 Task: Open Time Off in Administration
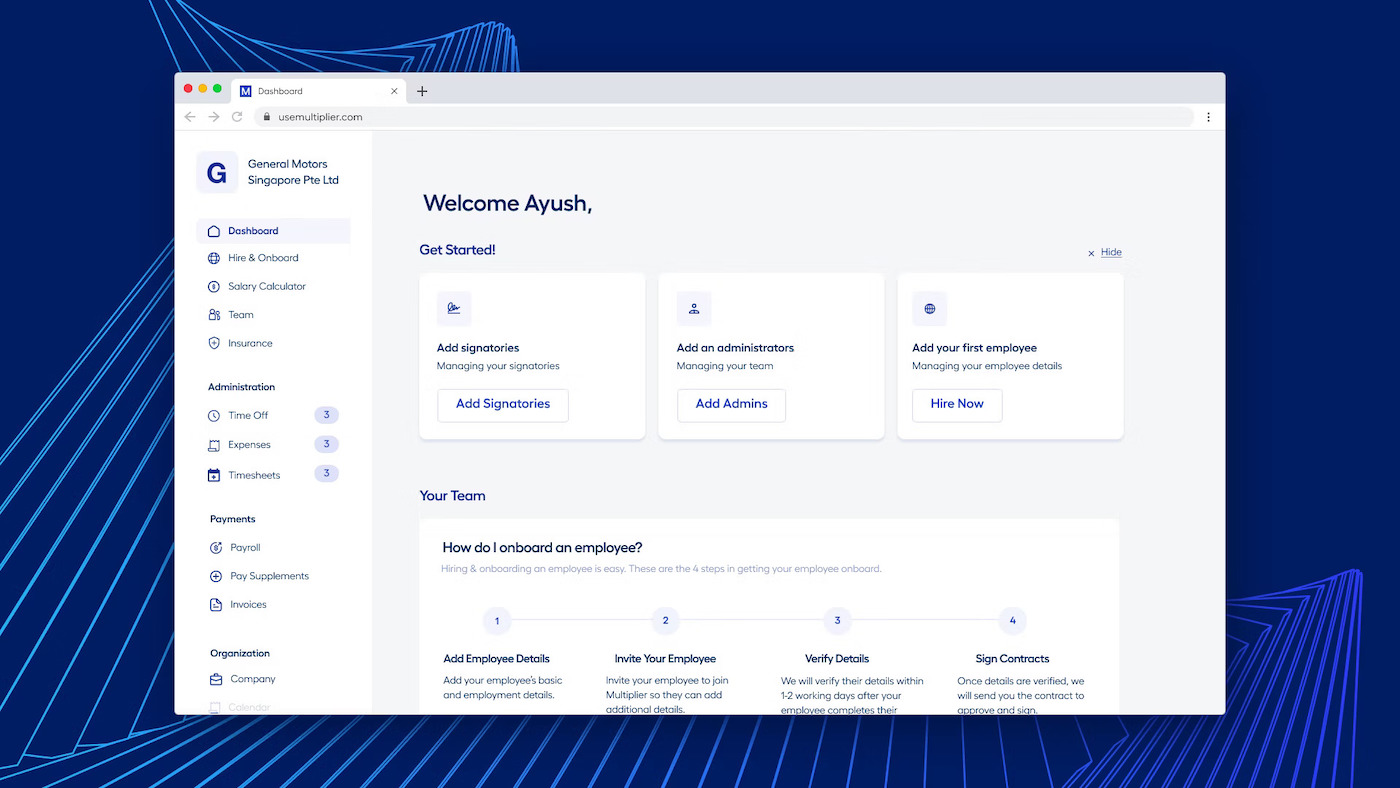point(249,415)
